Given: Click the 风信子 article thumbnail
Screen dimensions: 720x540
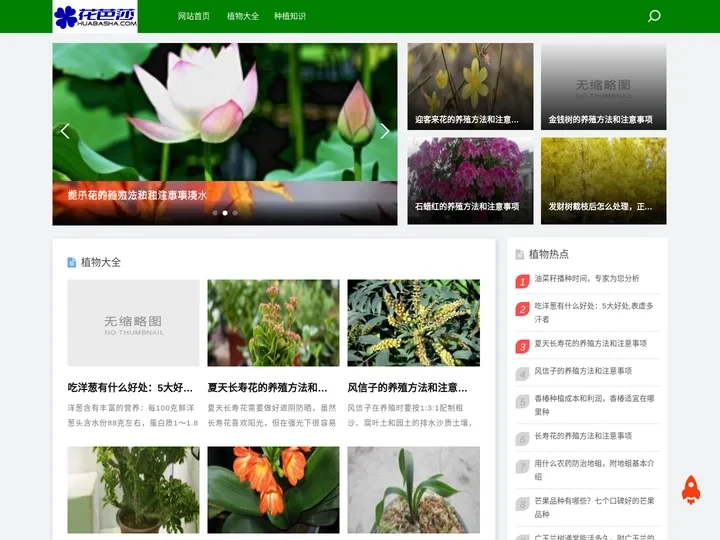Looking at the screenshot, I should (x=413, y=323).
